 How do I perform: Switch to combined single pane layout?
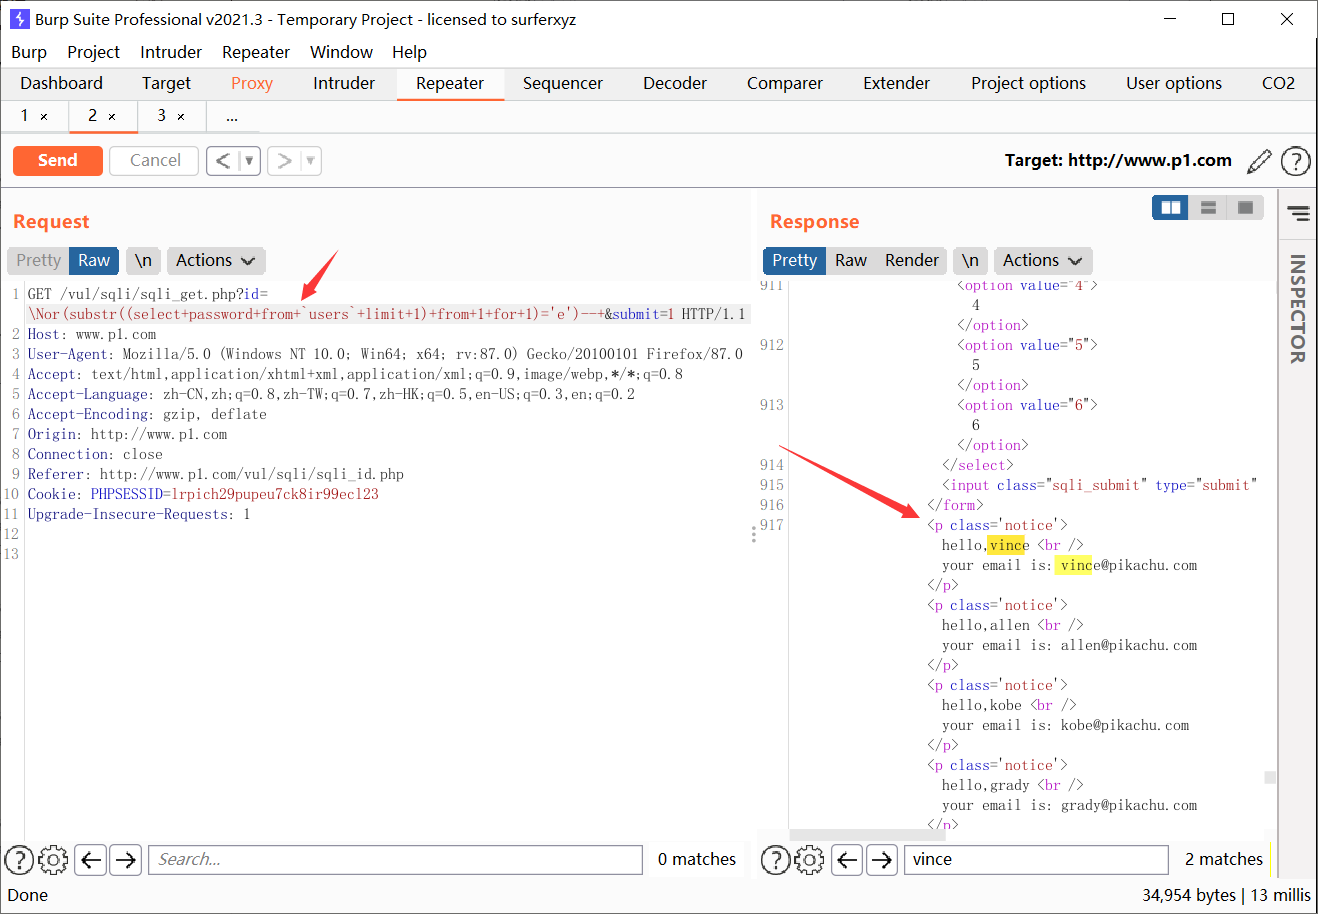[1245, 207]
